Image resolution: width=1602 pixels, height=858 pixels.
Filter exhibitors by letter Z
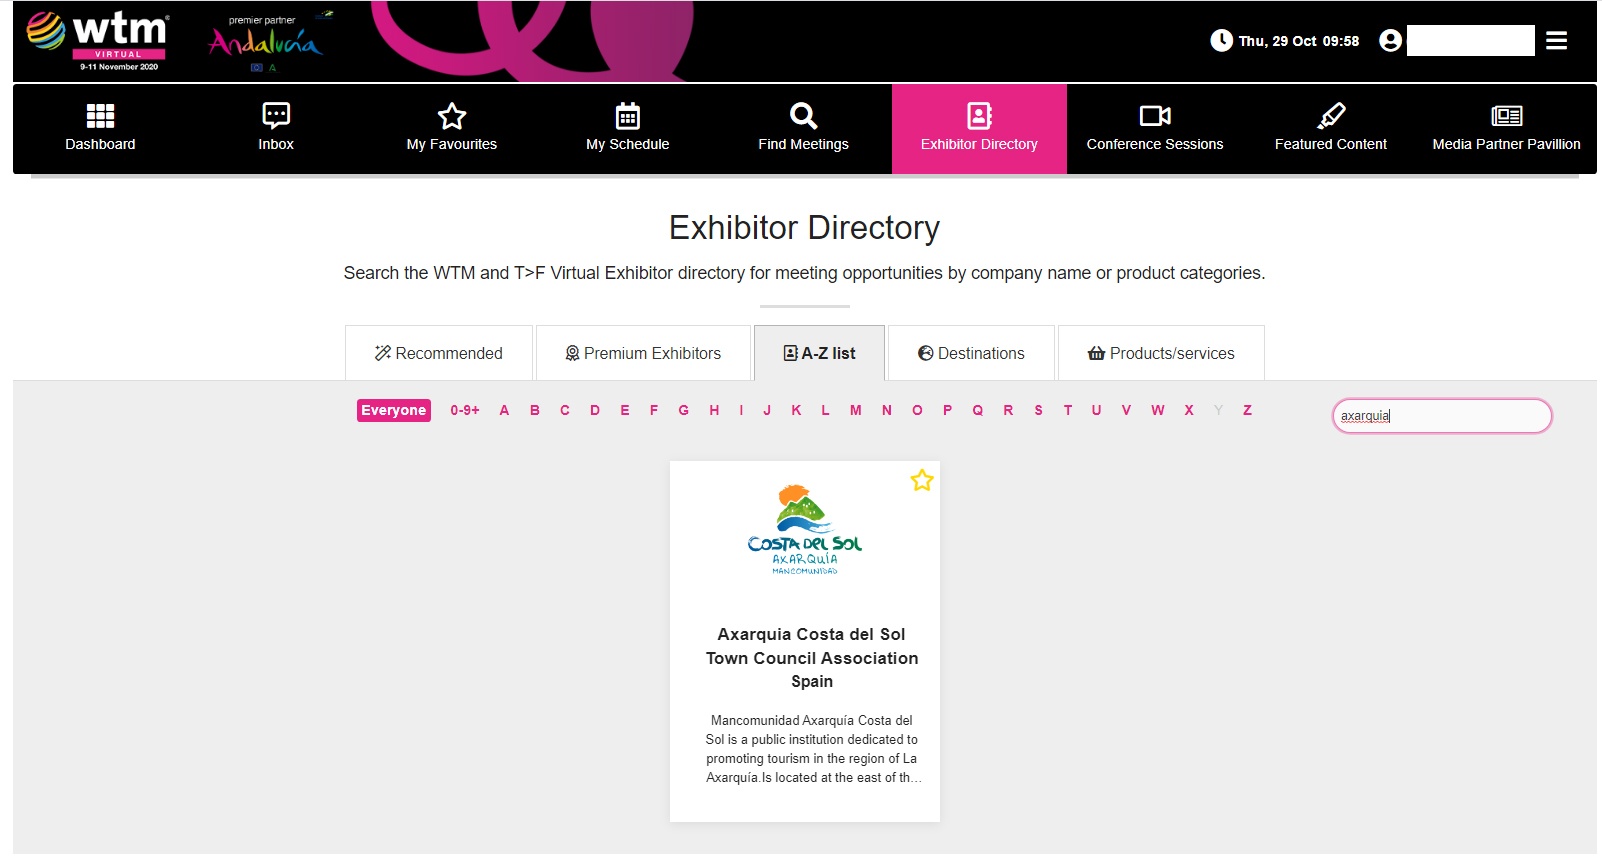(x=1248, y=410)
